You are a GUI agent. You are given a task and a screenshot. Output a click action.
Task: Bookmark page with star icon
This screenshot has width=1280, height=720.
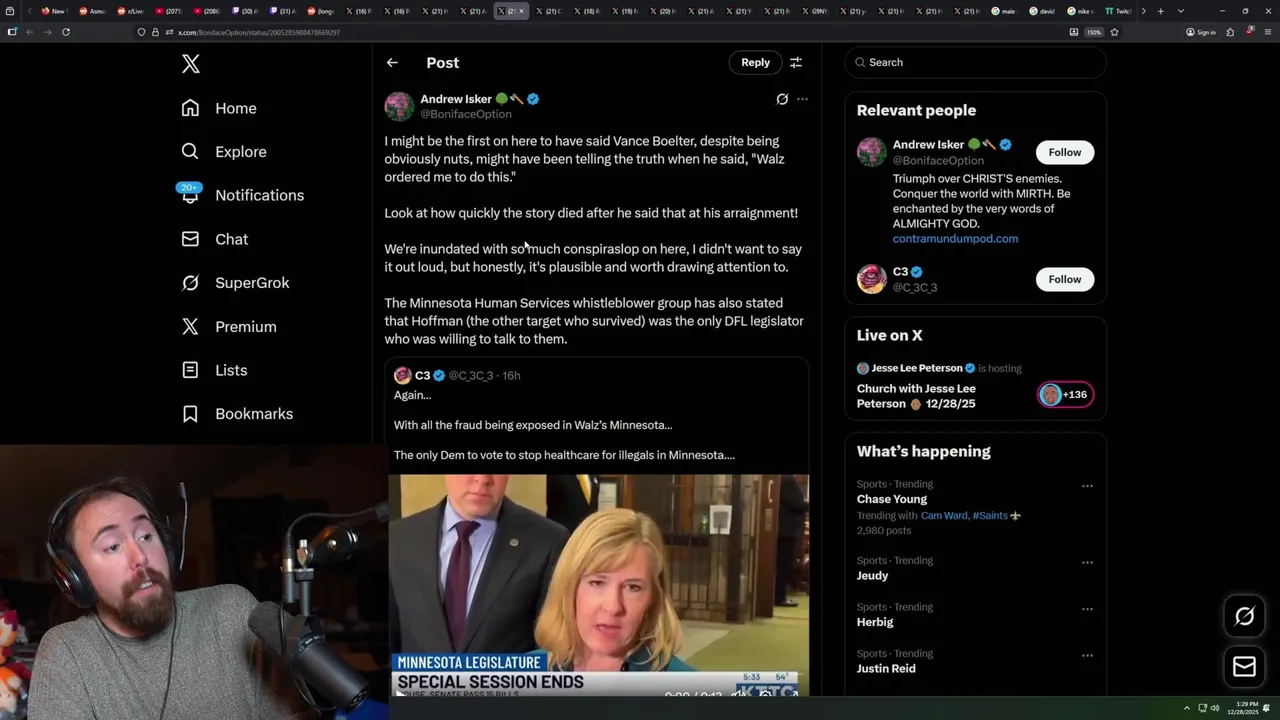1114,32
